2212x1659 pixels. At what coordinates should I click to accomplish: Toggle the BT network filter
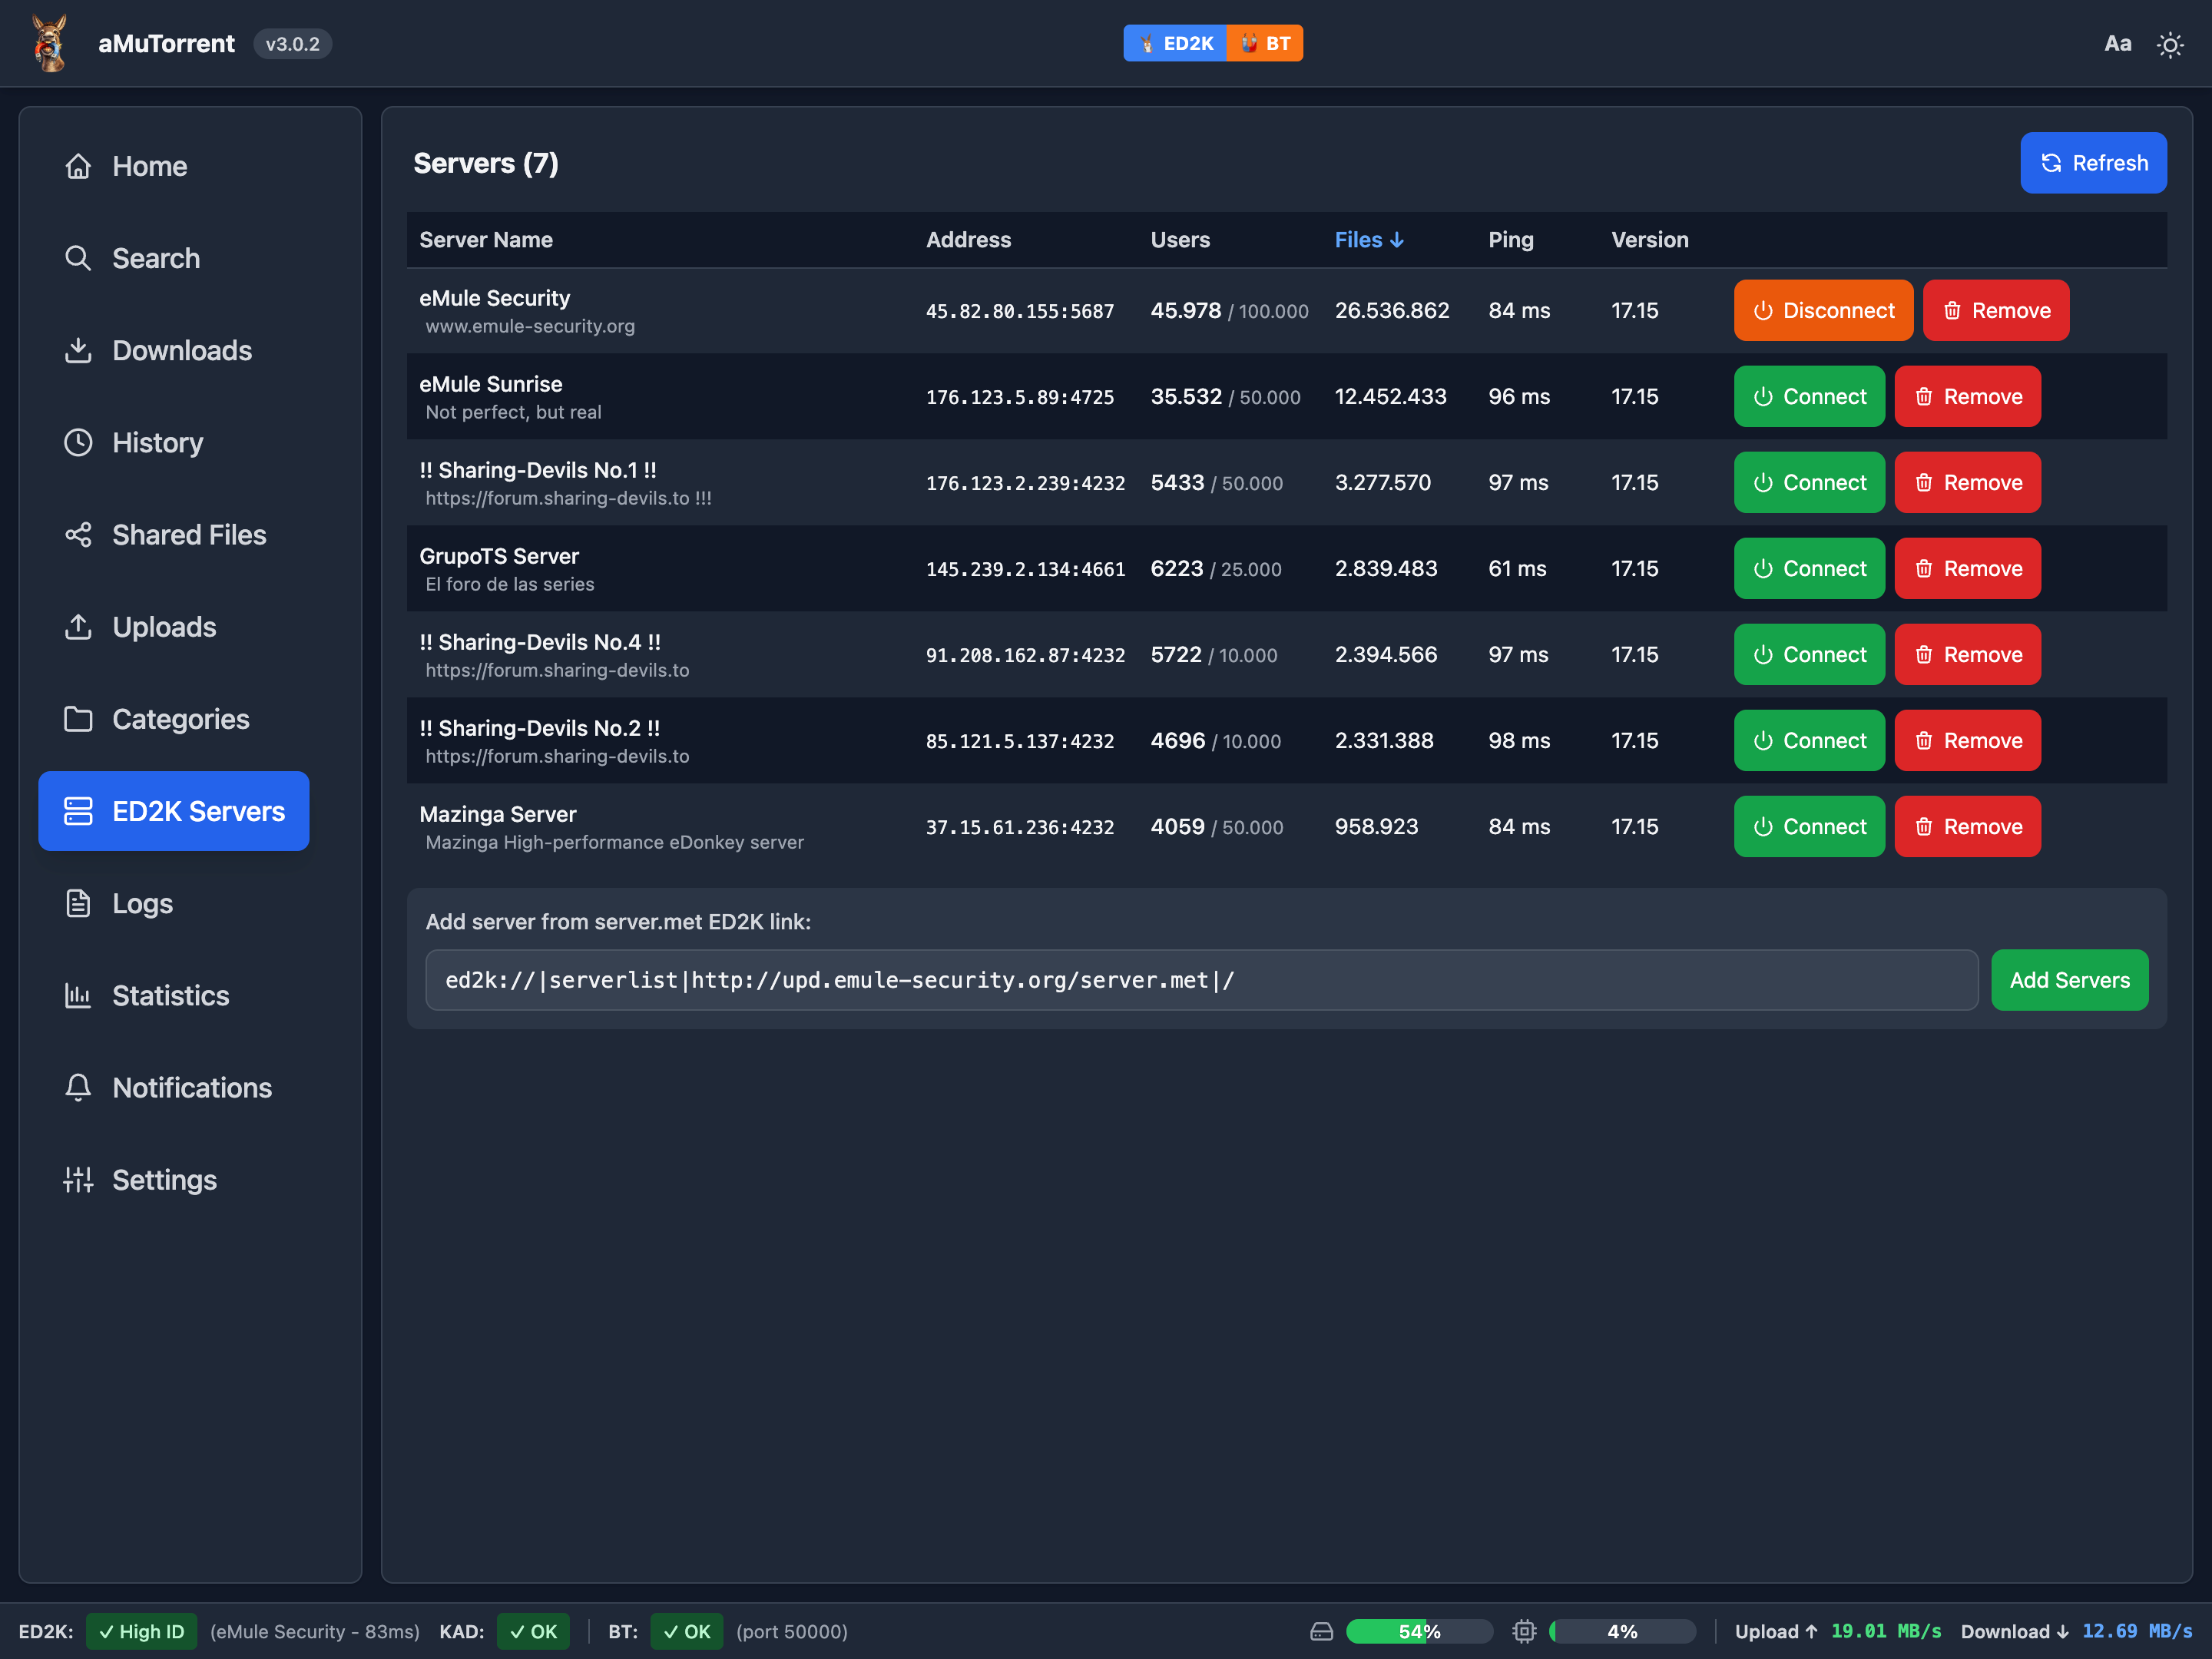(1265, 44)
